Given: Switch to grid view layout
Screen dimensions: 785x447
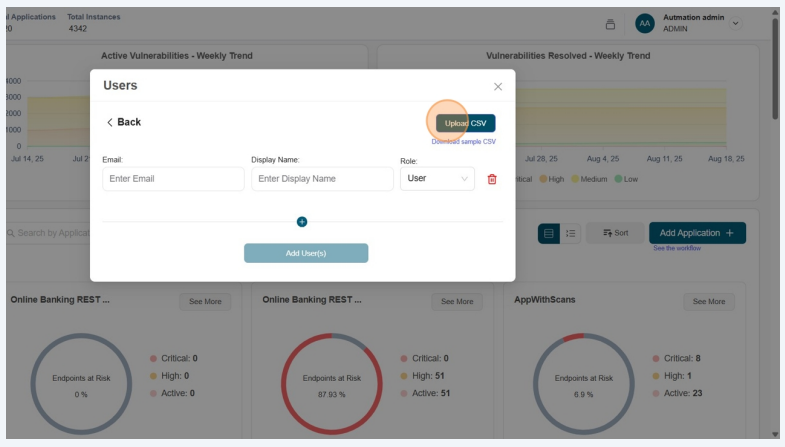Looking at the screenshot, I should coord(548,233).
